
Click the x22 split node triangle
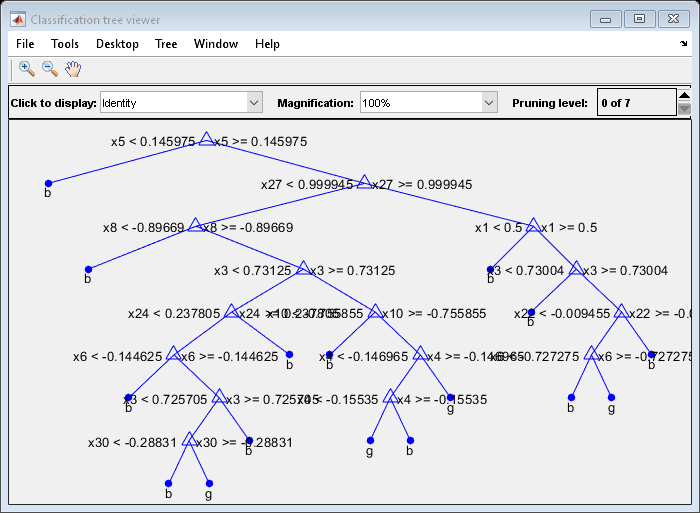(621, 311)
